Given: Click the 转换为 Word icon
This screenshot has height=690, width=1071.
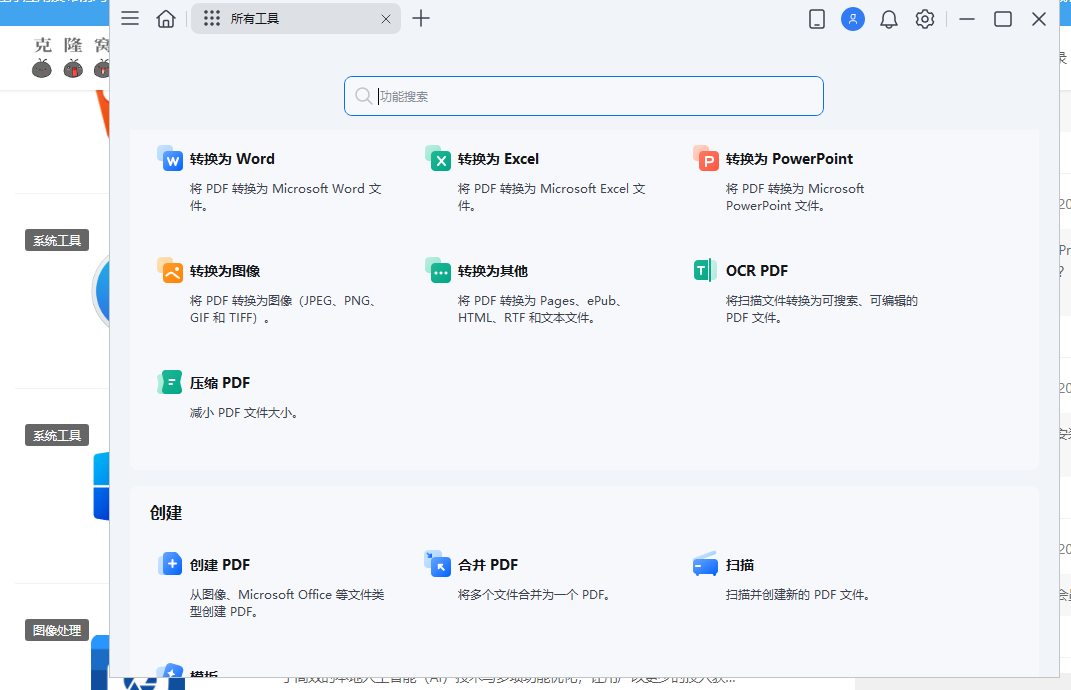Looking at the screenshot, I should click(170, 158).
